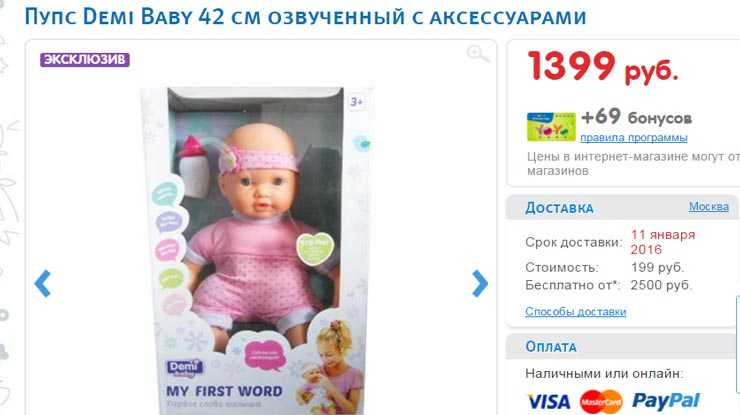Show the previous product photo arrow
The width and height of the screenshot is (740, 415).
pyautogui.click(x=42, y=284)
